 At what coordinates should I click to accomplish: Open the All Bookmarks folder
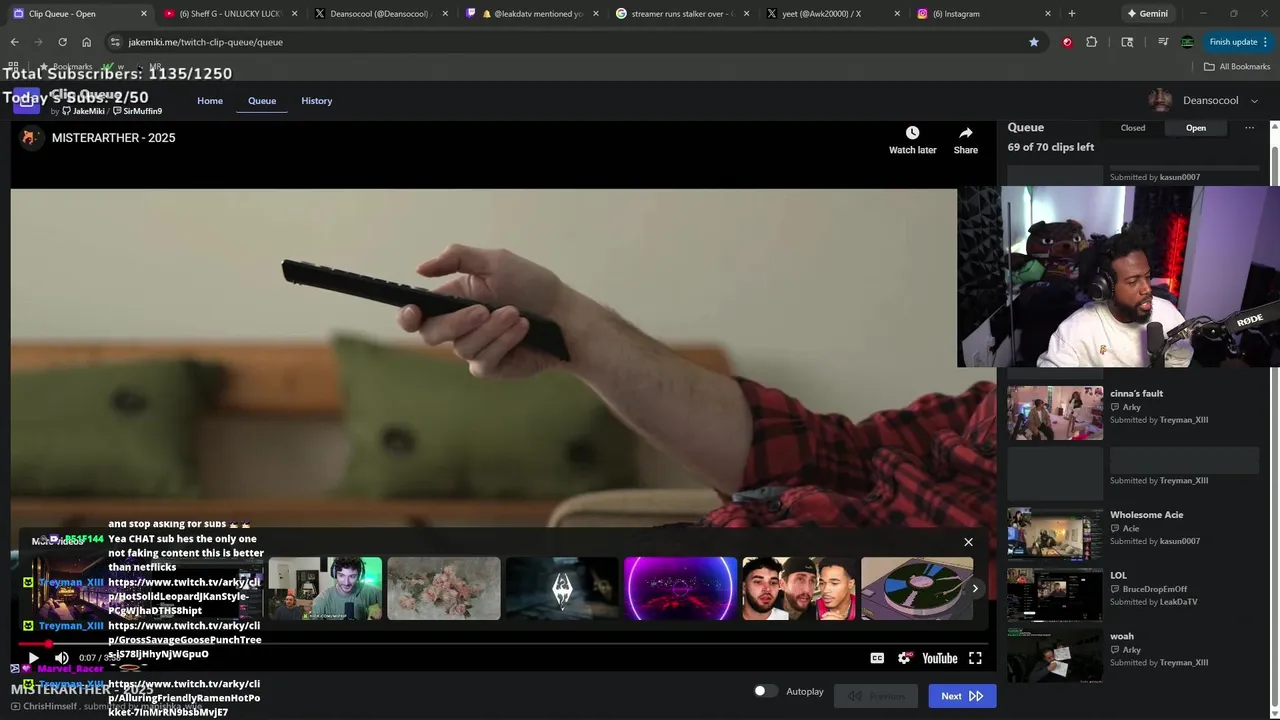point(1237,67)
